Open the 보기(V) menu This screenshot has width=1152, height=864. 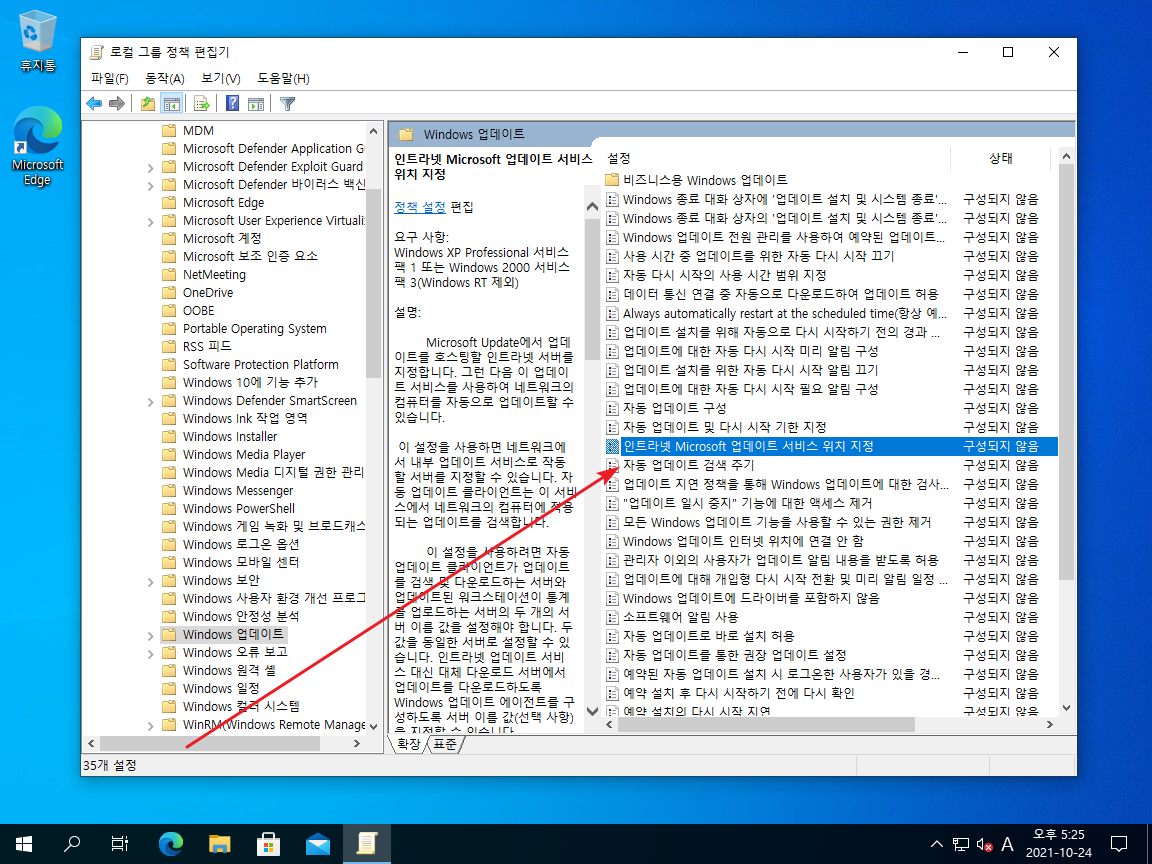coord(221,79)
